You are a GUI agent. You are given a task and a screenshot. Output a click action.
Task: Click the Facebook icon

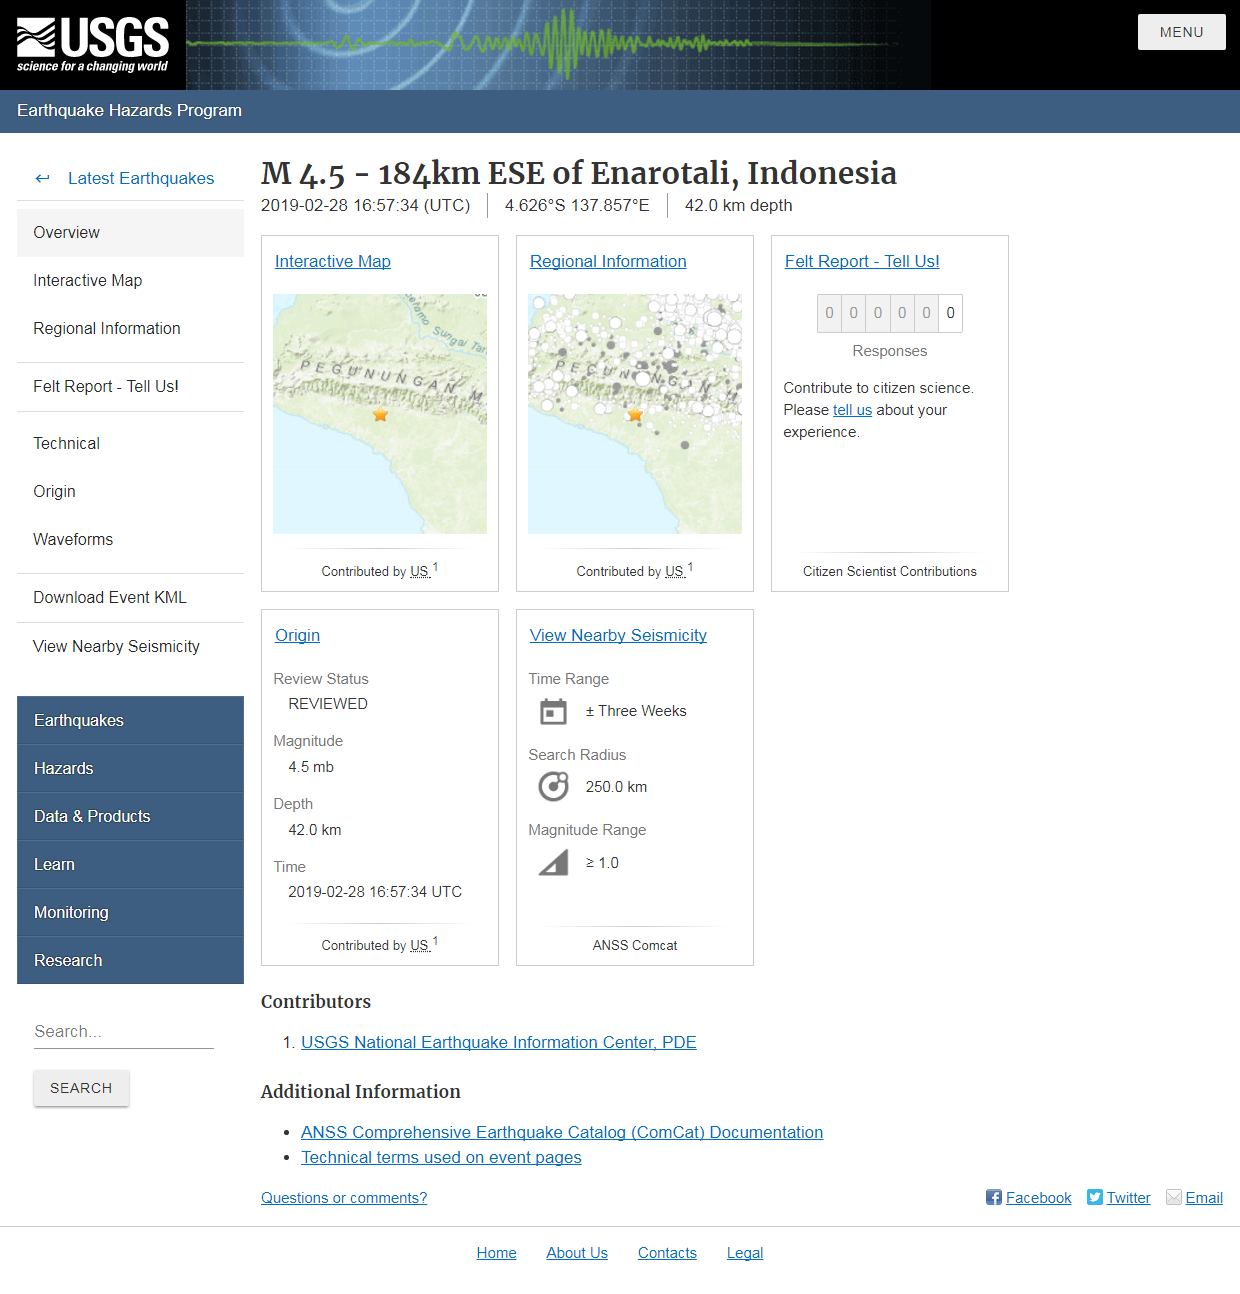coord(994,1197)
